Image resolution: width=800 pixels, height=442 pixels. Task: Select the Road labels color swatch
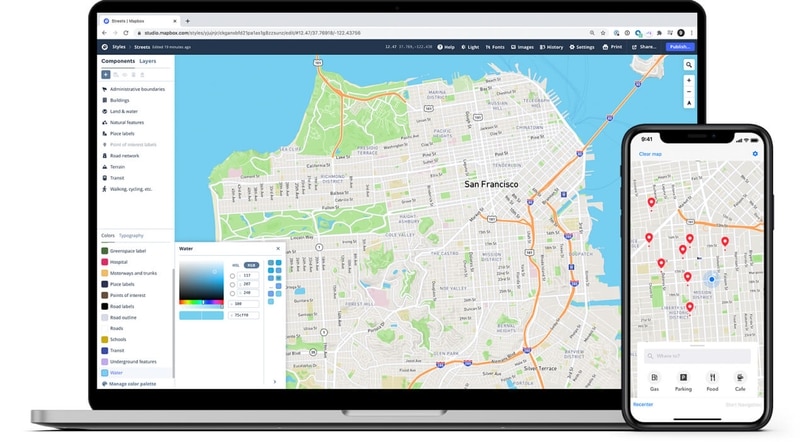pos(105,306)
